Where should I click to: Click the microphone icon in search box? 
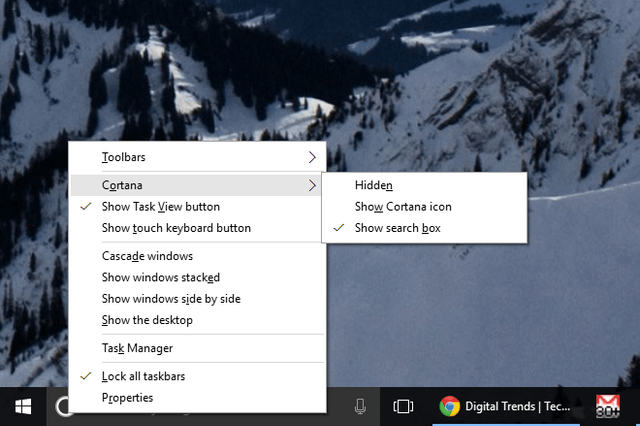(360, 406)
